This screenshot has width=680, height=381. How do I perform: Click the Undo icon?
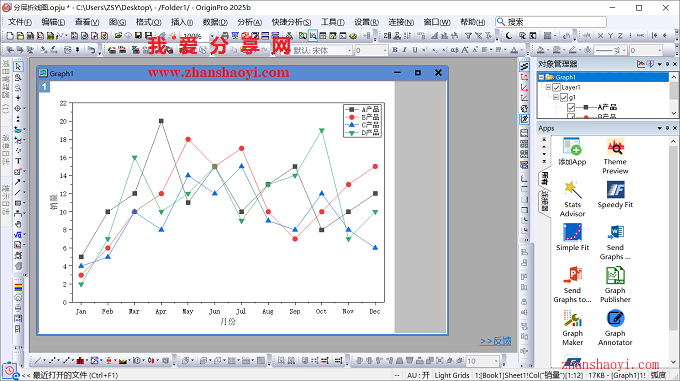[91, 50]
